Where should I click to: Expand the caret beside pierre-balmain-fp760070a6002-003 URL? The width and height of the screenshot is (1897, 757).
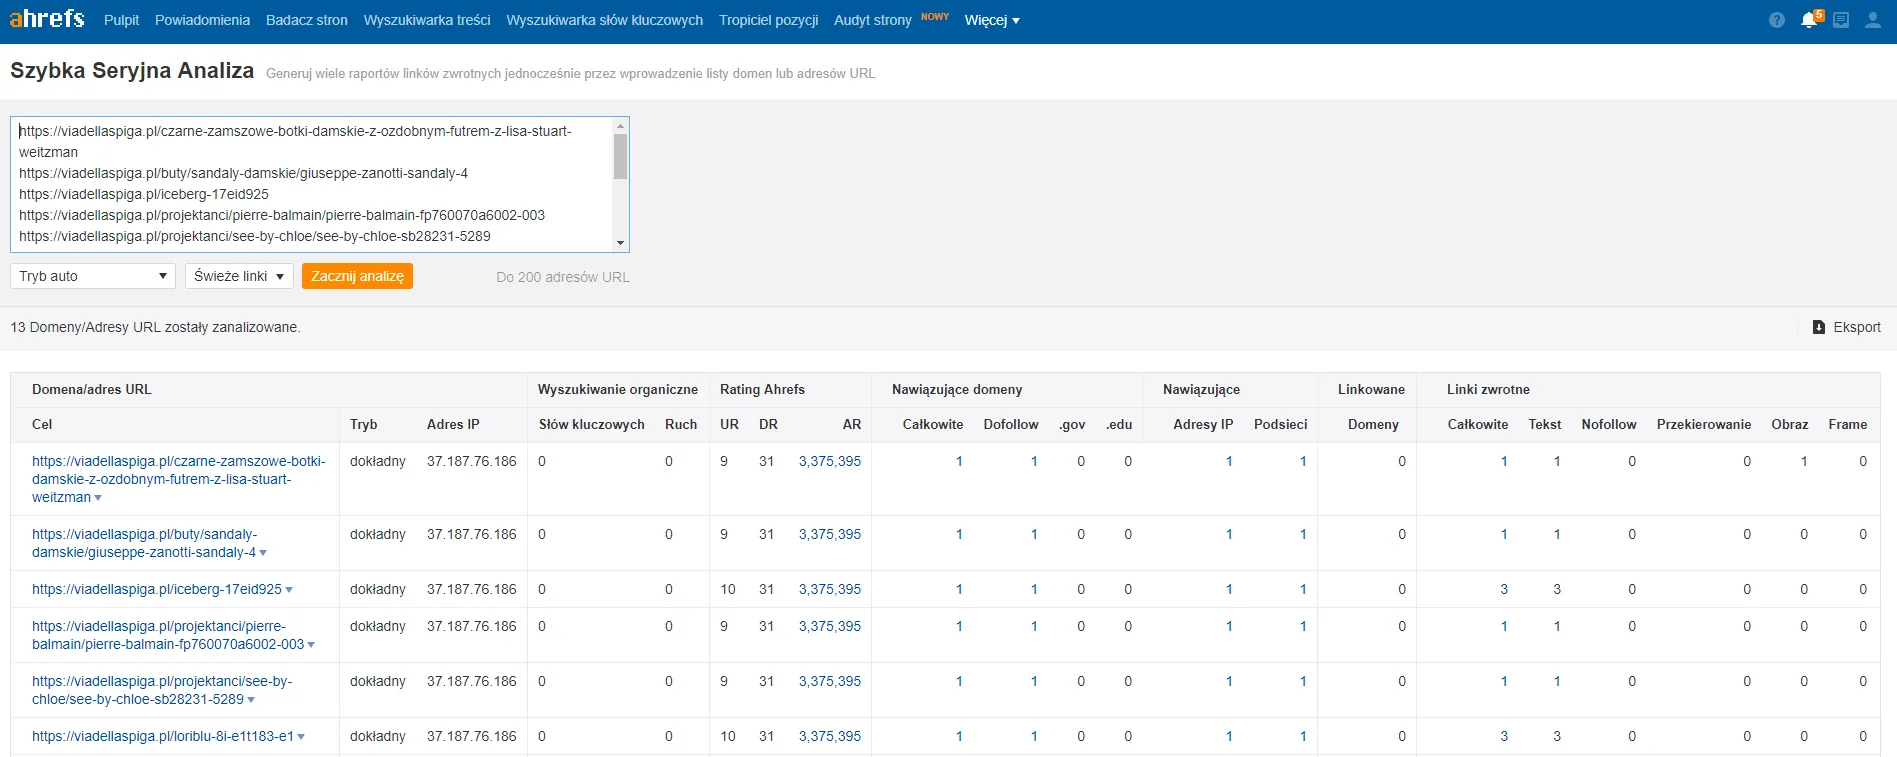click(311, 645)
